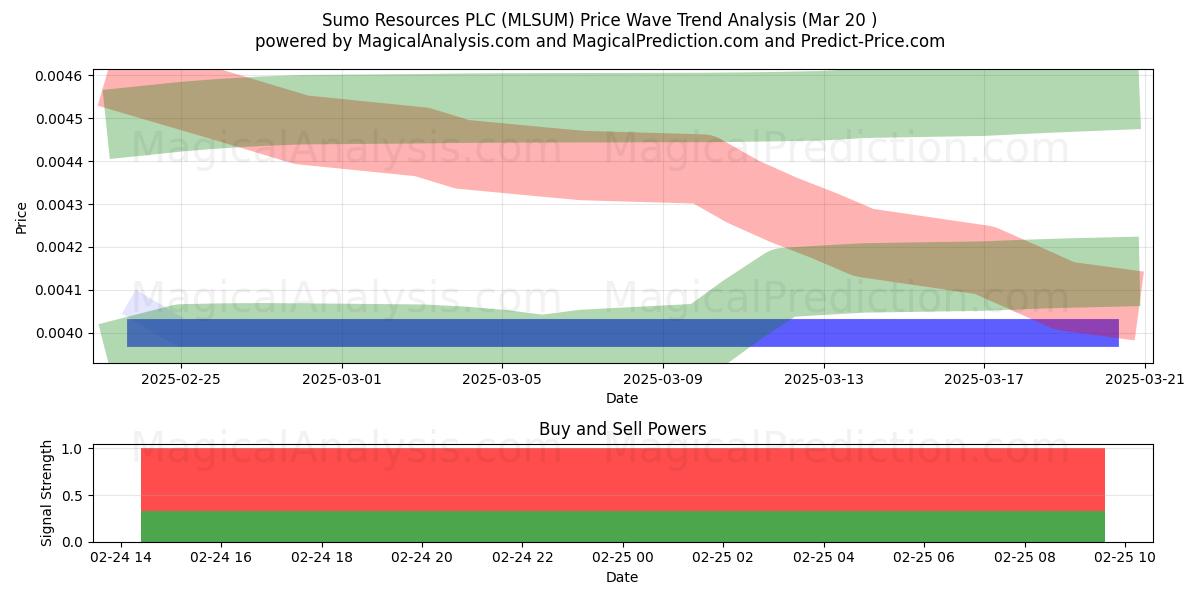This screenshot has height=600, width=1200.
Task: Click the 0.0 signal strength tick label
Action: 74,542
